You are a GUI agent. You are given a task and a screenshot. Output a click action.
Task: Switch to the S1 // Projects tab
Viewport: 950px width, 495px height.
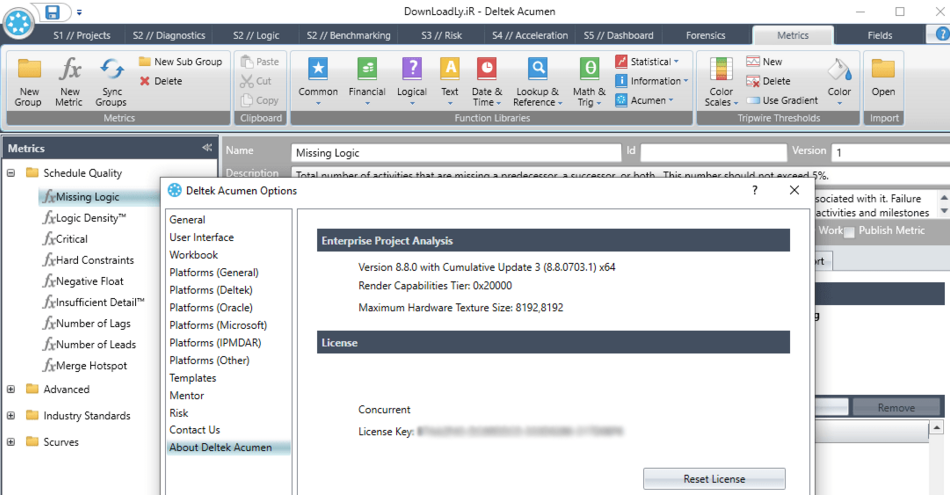point(82,35)
